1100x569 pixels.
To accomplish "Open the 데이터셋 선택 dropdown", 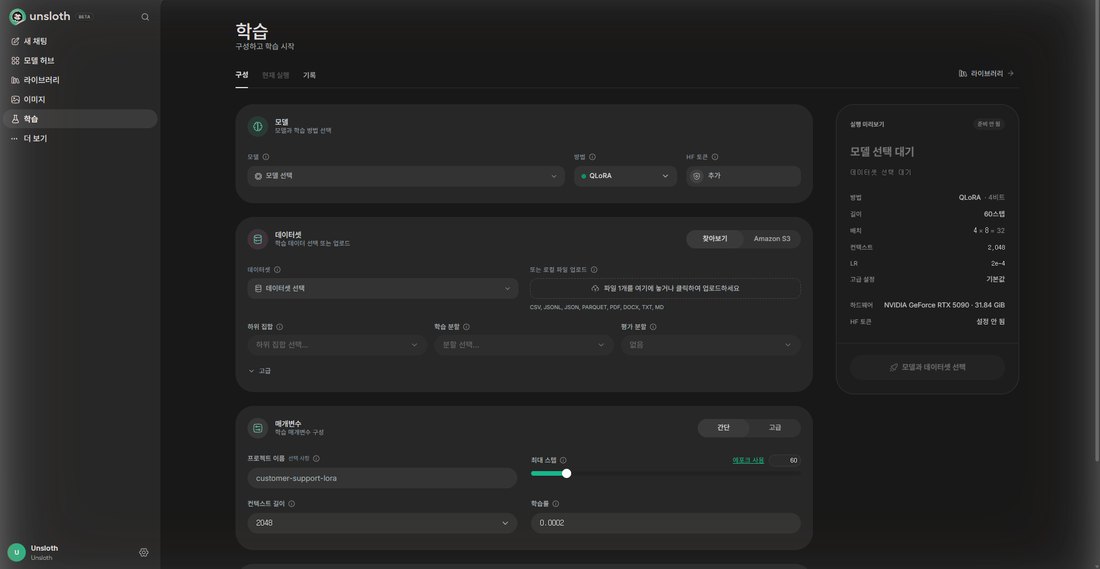I will 383,288.
